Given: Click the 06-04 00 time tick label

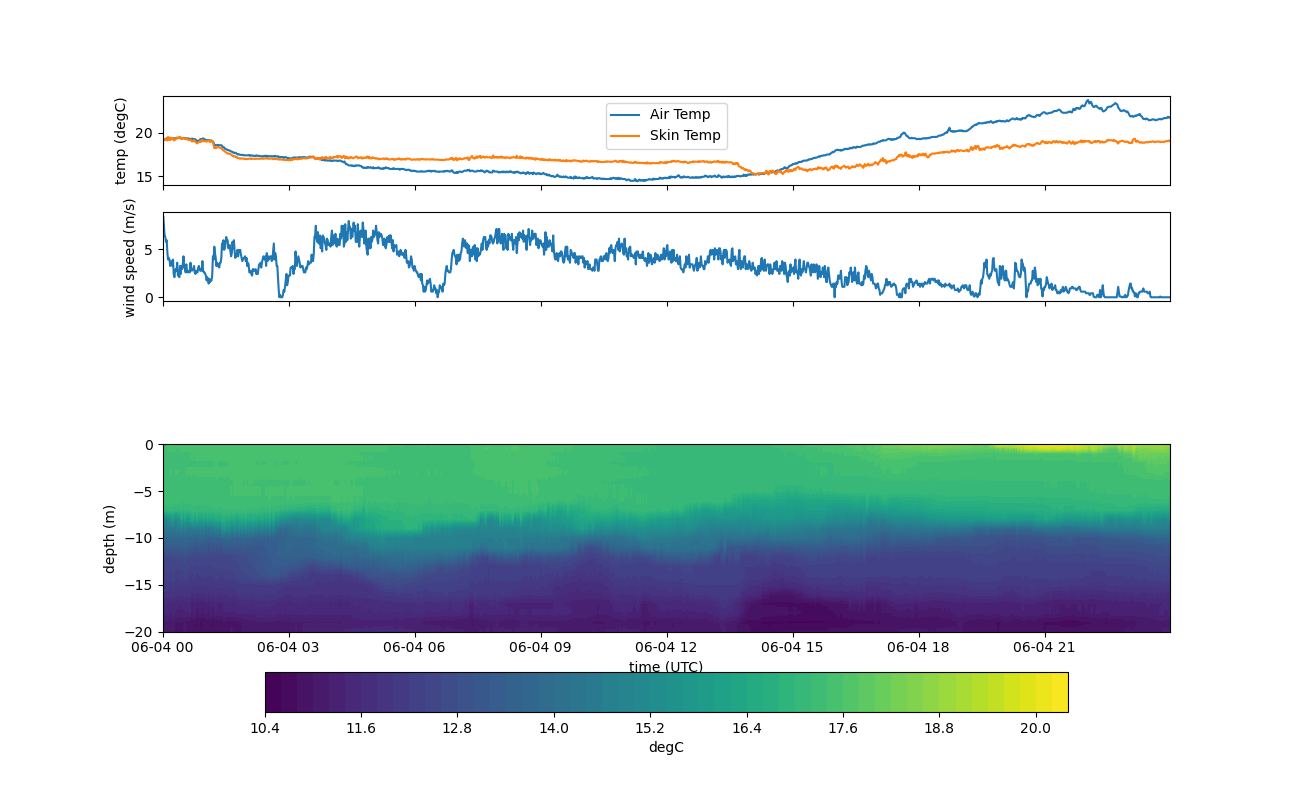Looking at the screenshot, I should tap(163, 648).
